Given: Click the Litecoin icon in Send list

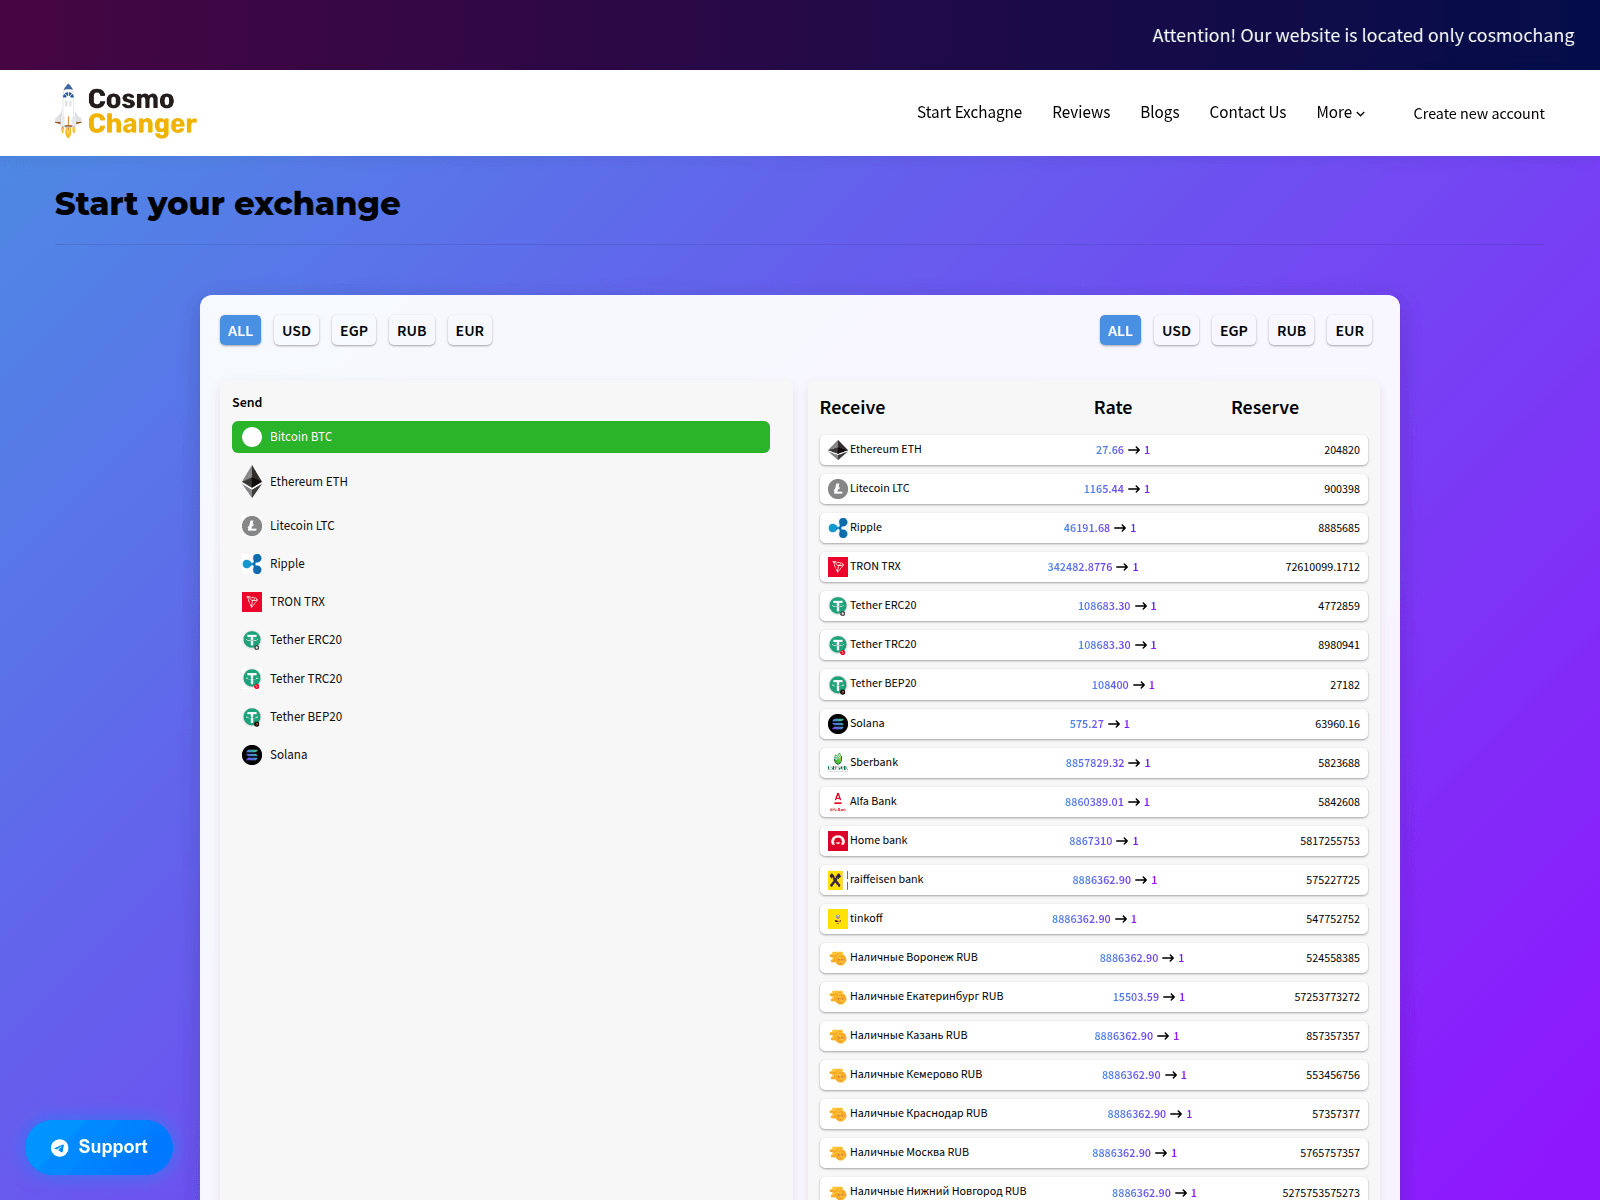Looking at the screenshot, I should (252, 526).
